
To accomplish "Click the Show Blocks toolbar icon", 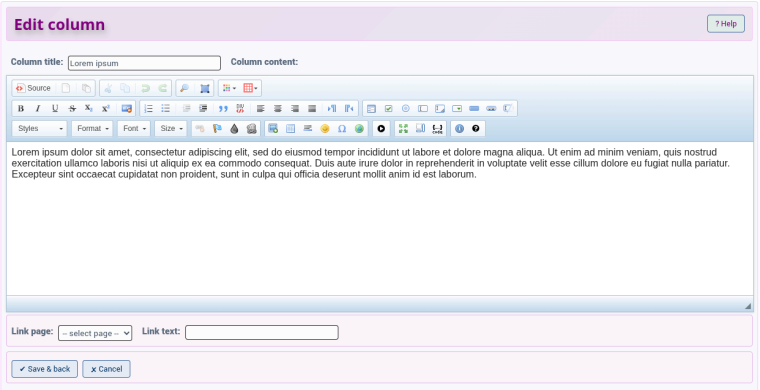I will pyautogui.click(x=420, y=128).
